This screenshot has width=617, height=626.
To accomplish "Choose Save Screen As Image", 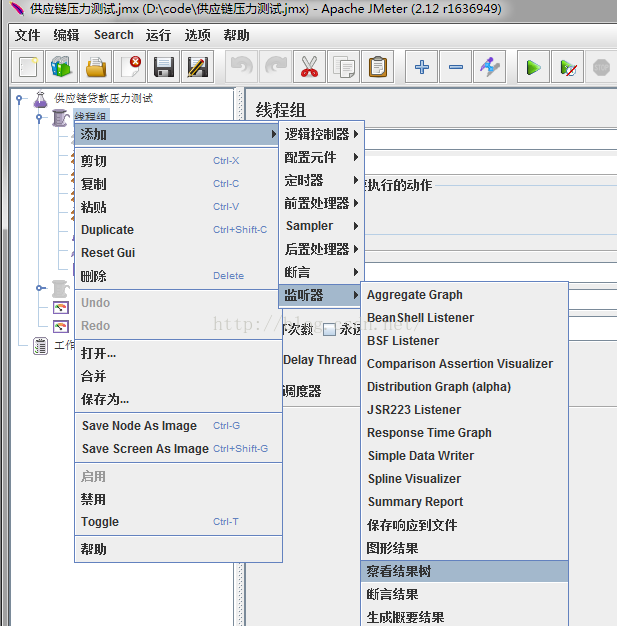I will point(179,449).
